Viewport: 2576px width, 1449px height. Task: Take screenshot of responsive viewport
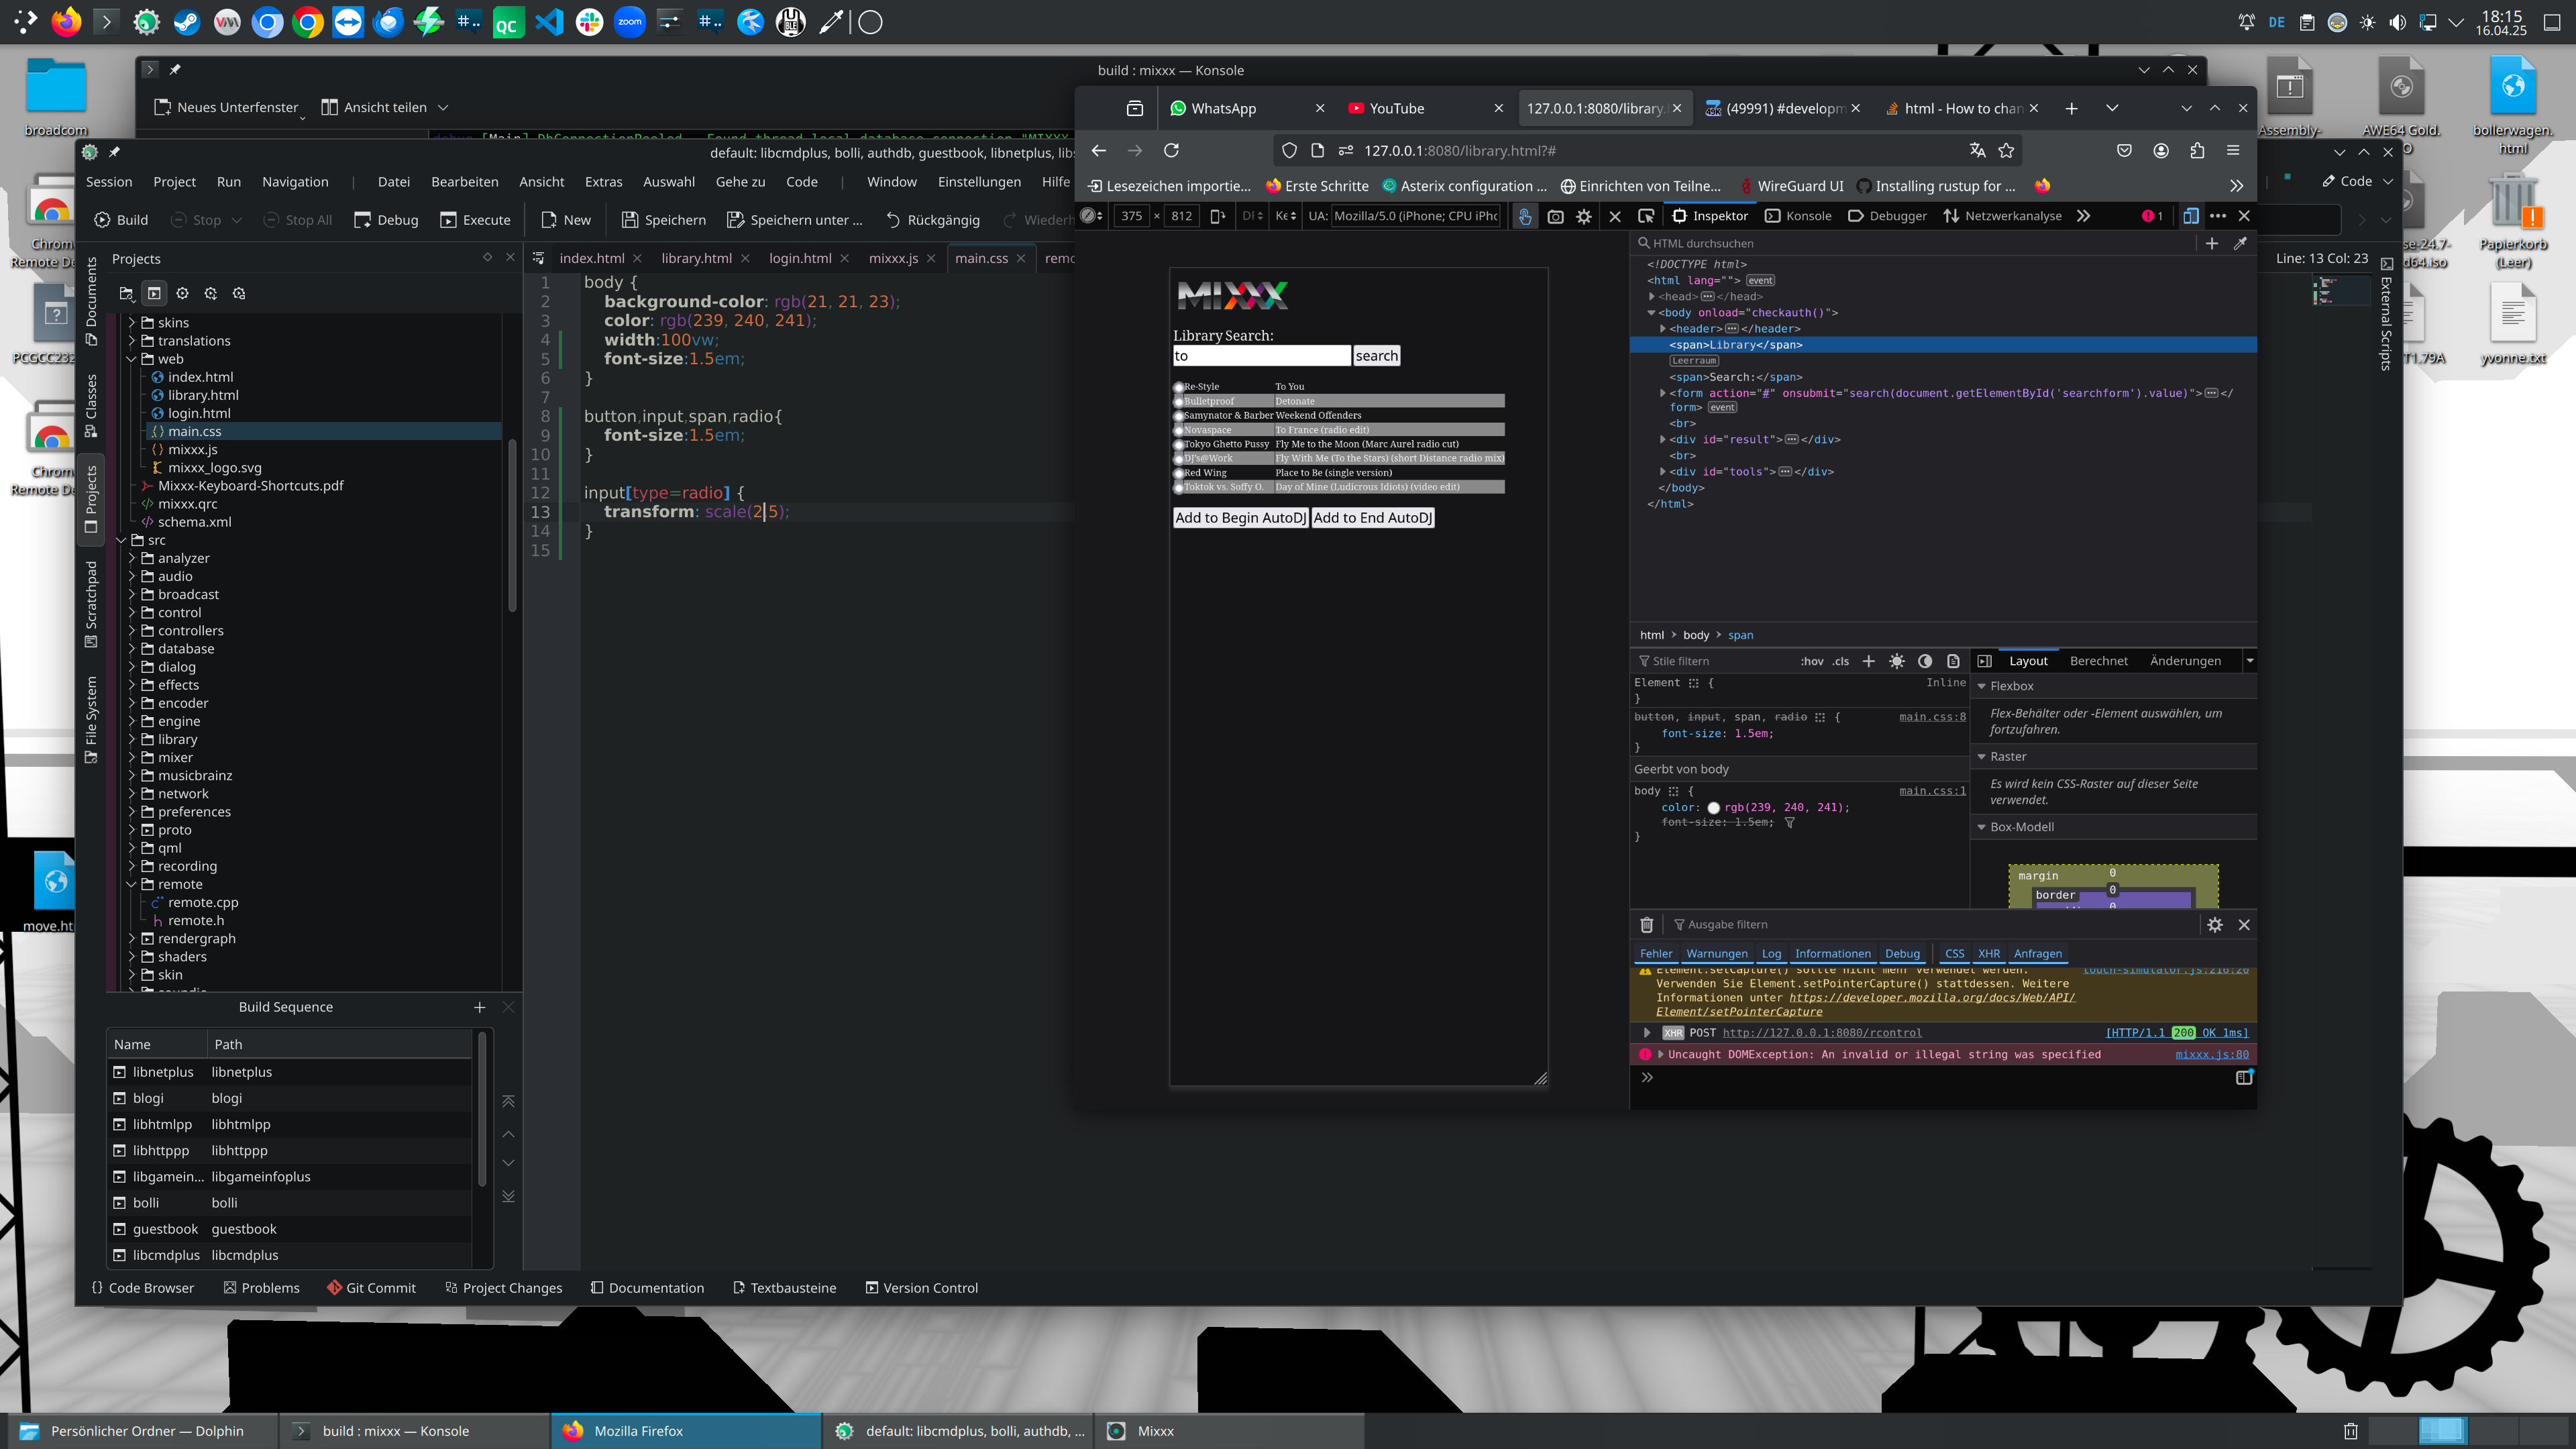[1555, 216]
